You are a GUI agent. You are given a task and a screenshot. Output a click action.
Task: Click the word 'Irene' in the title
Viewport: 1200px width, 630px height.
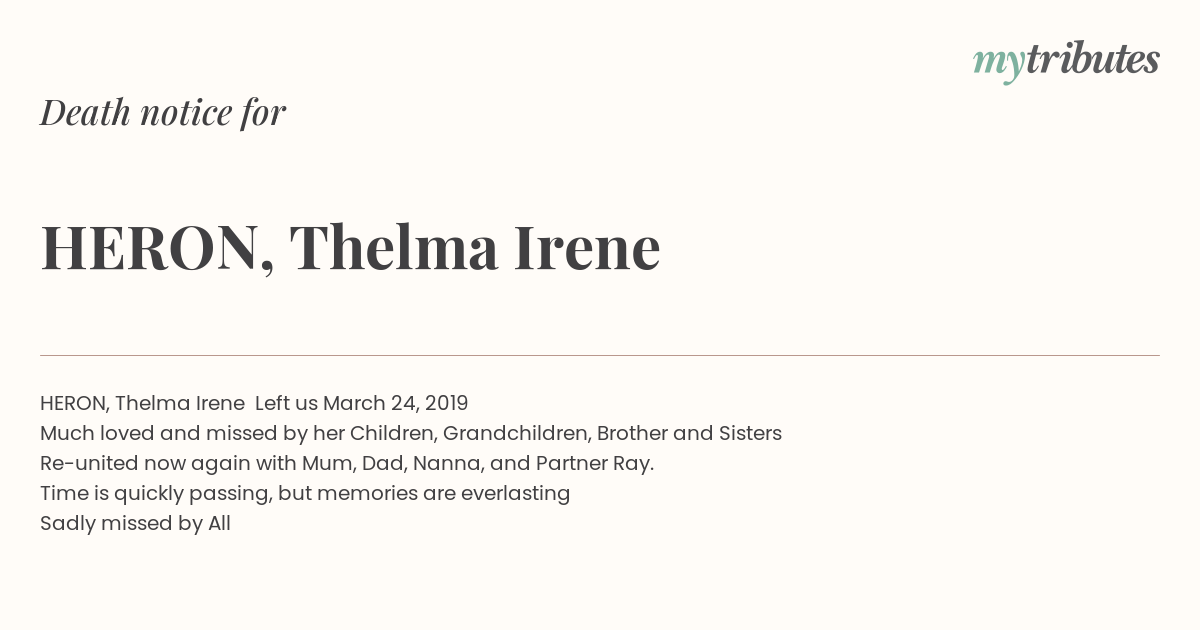point(587,247)
